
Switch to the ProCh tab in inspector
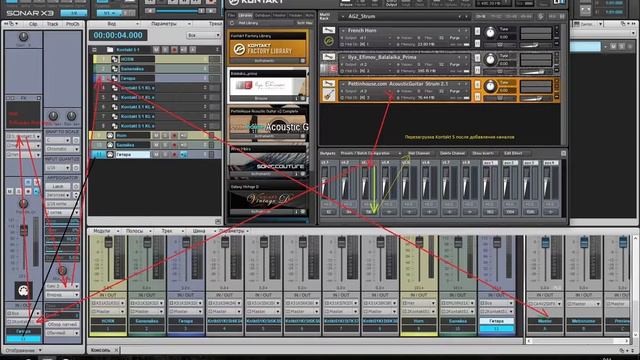coord(73,24)
